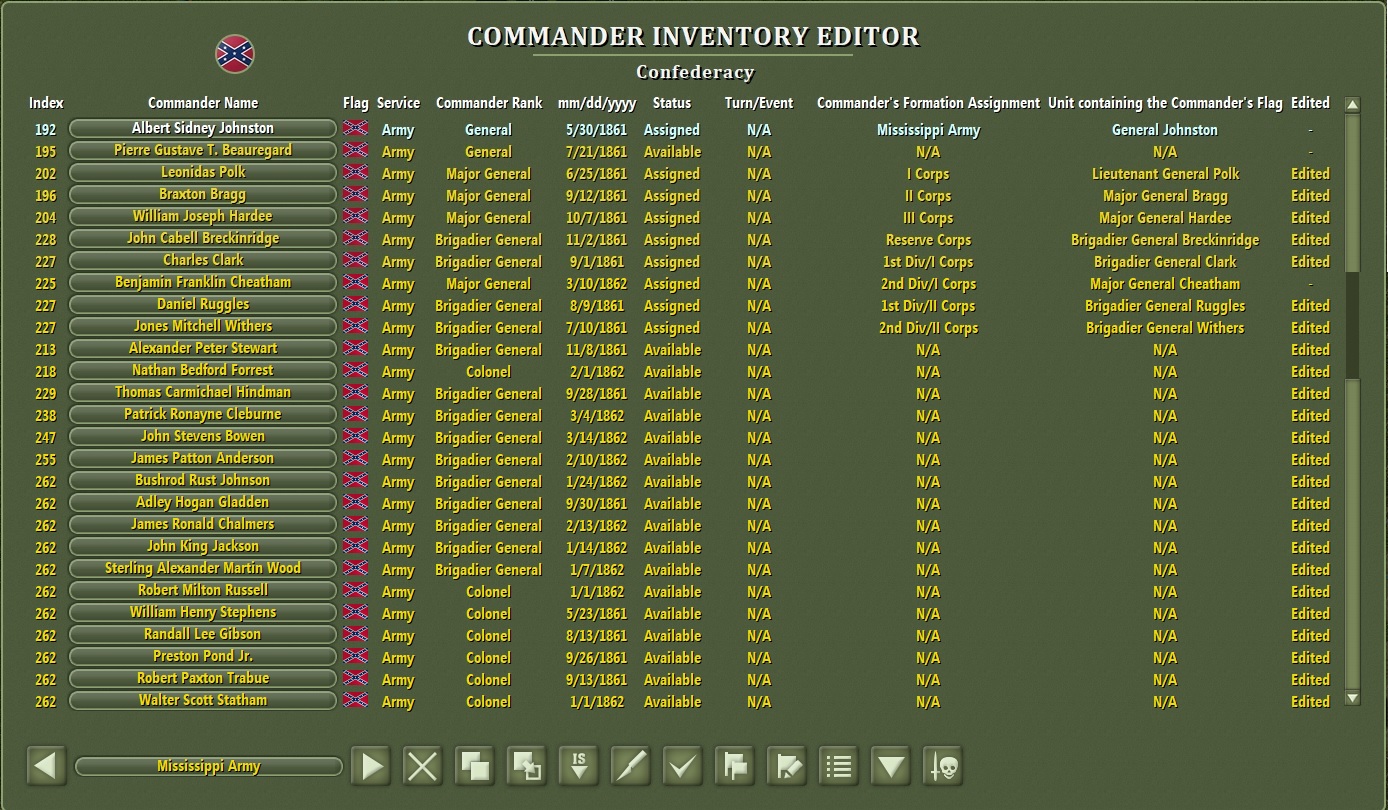Click the scrollbar up arrow
Screen dimensions: 1388x810
[1352, 104]
